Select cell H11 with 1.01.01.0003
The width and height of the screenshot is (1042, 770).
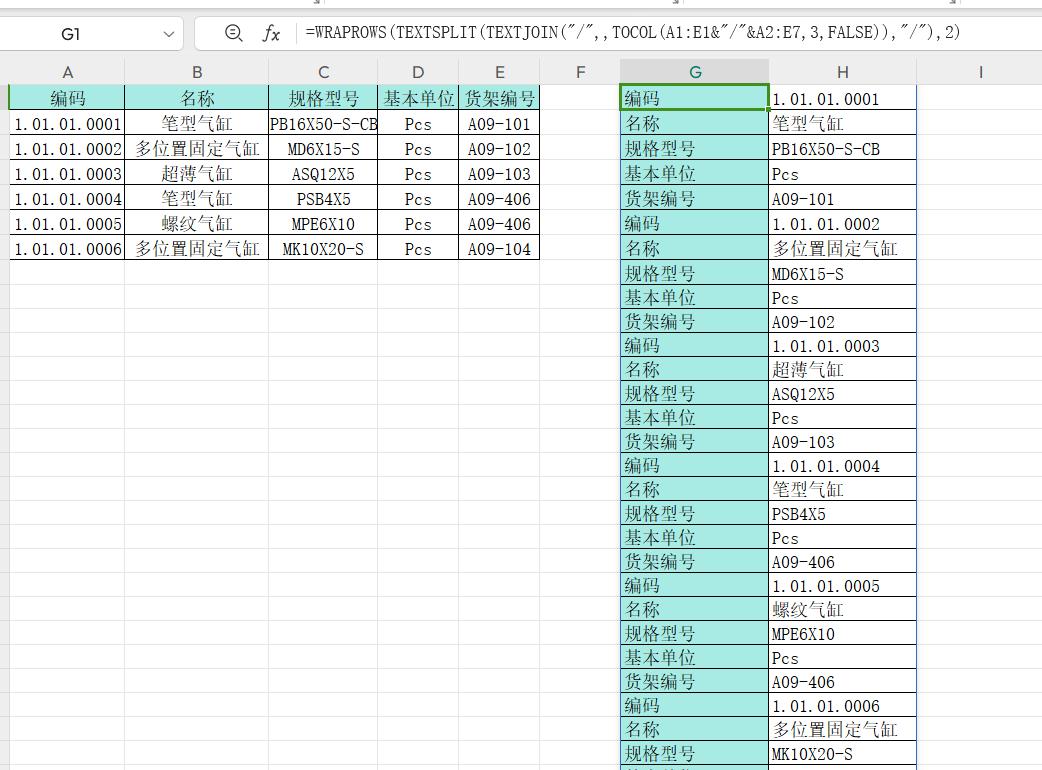[843, 345]
